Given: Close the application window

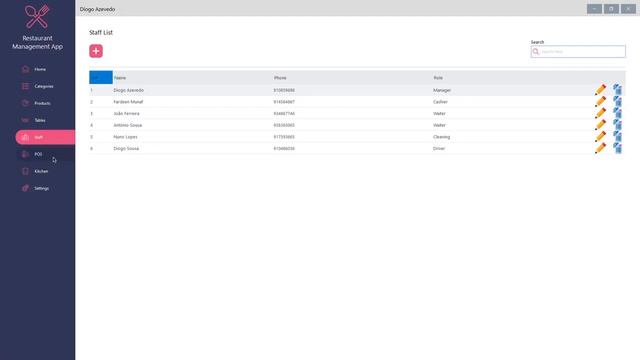Looking at the screenshot, I should point(628,9).
